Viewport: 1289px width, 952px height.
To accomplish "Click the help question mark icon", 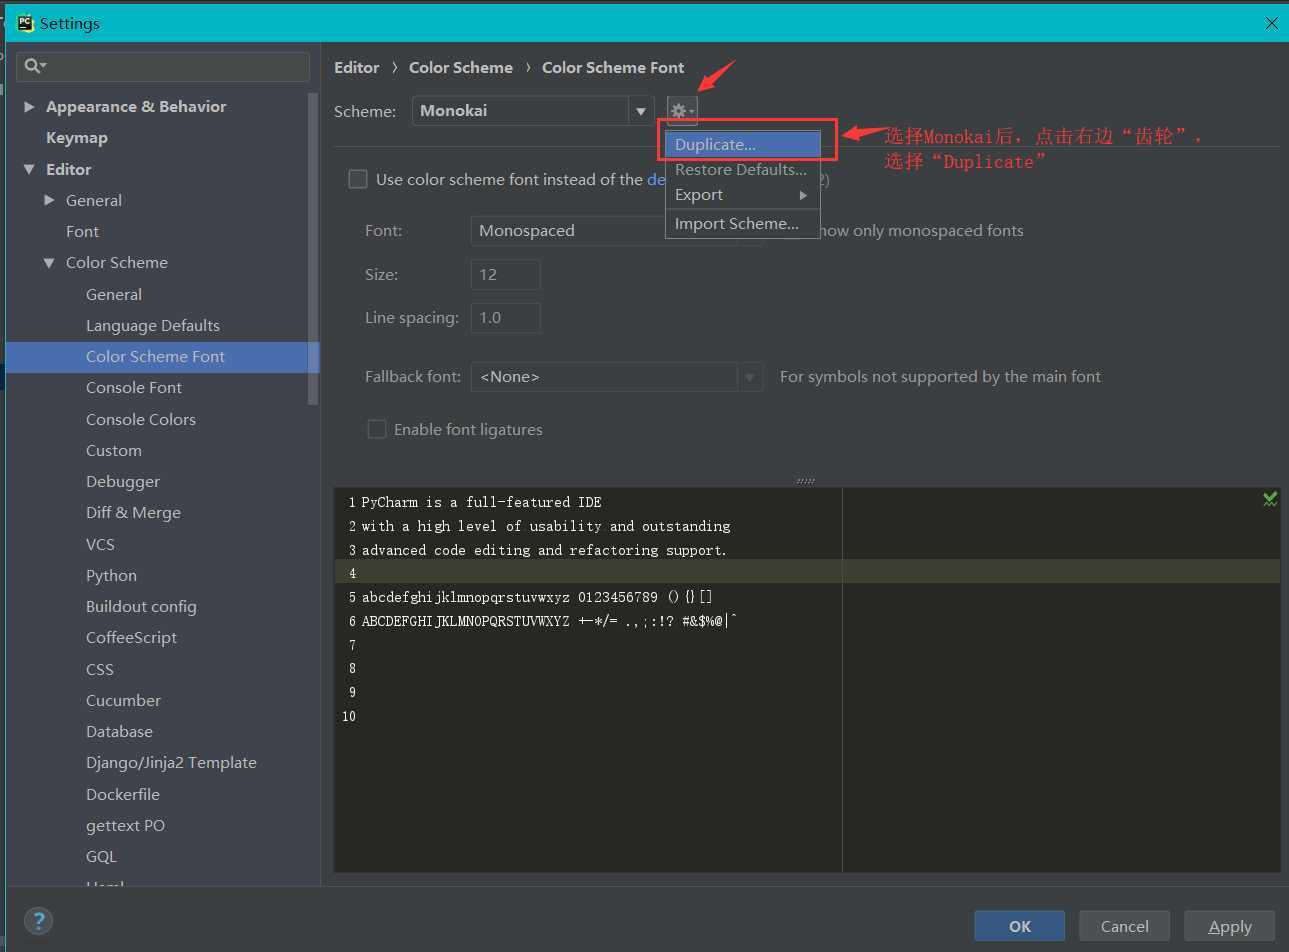I will tap(38, 921).
